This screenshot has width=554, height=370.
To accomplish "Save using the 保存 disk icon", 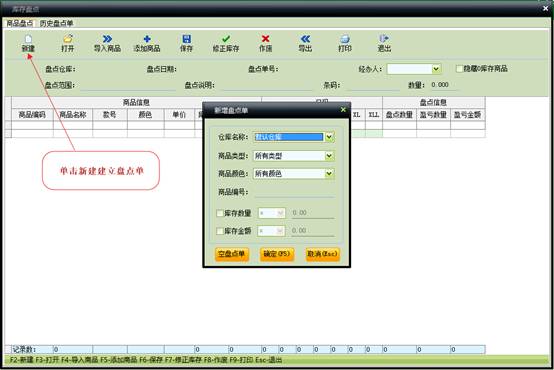I will coord(187,43).
